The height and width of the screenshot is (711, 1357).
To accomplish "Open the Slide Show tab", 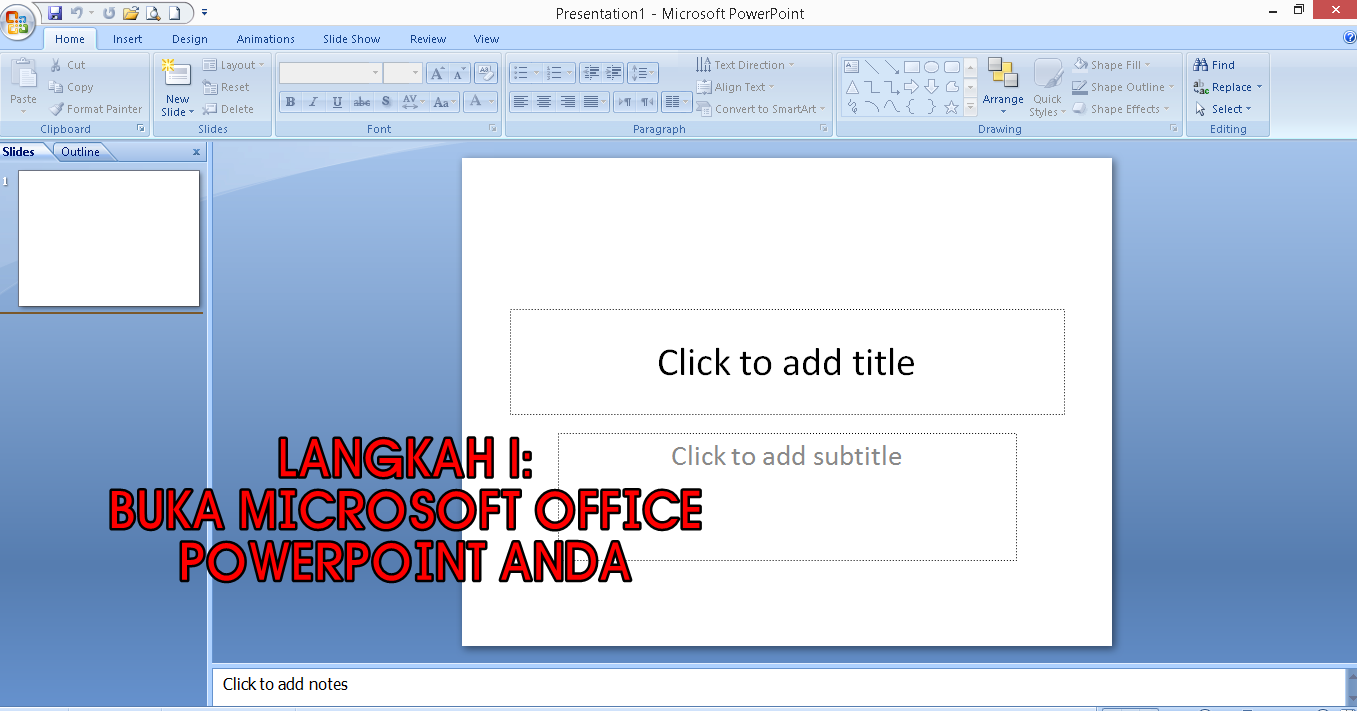I will click(352, 39).
